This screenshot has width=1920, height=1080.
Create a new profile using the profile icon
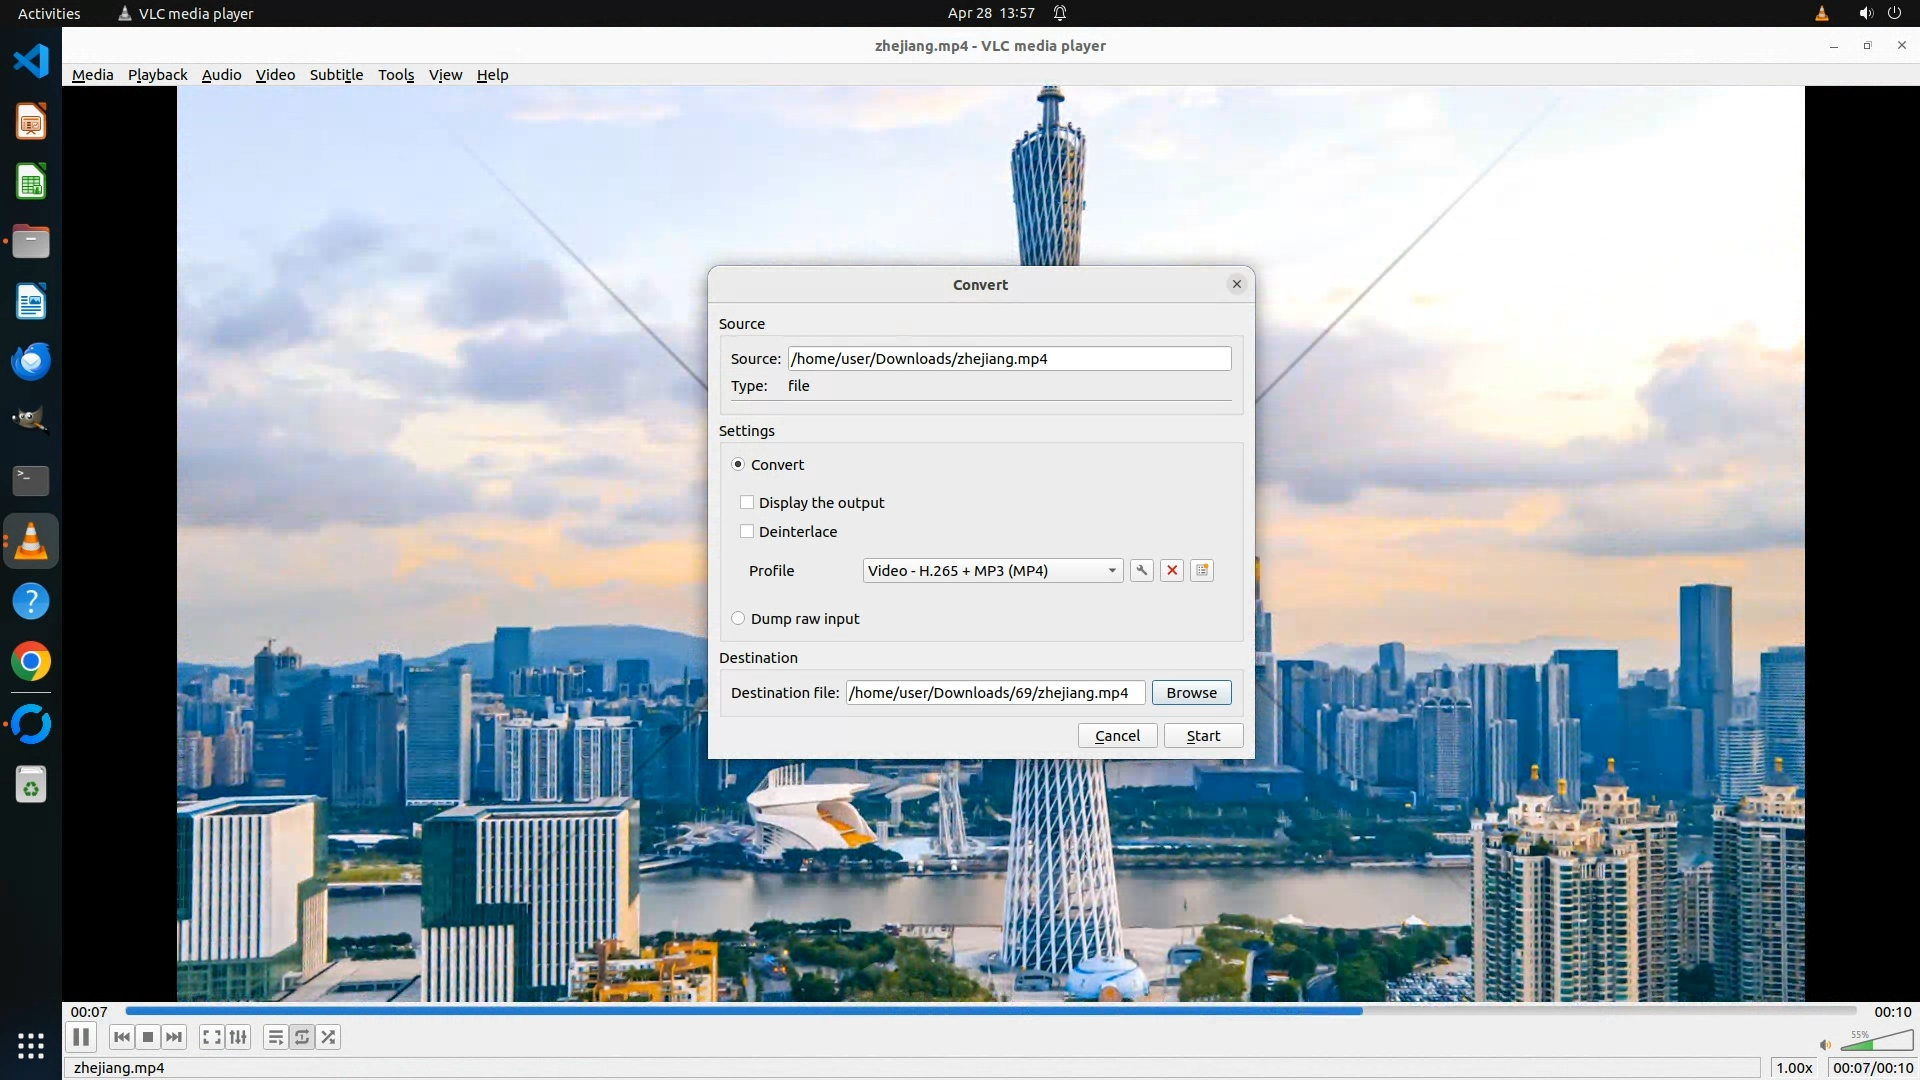(1202, 570)
